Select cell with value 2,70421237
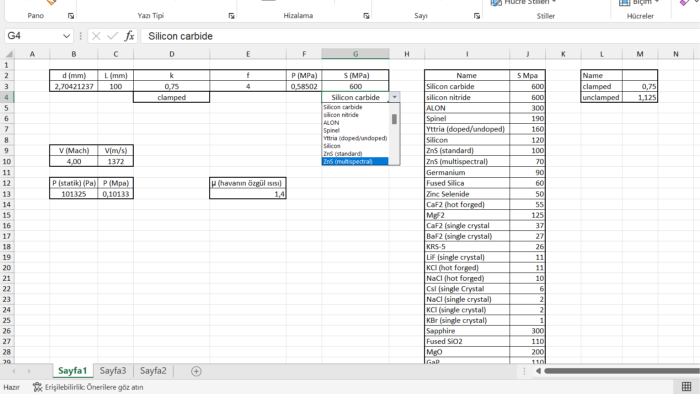Viewport: 700px width, 394px height. click(74, 87)
